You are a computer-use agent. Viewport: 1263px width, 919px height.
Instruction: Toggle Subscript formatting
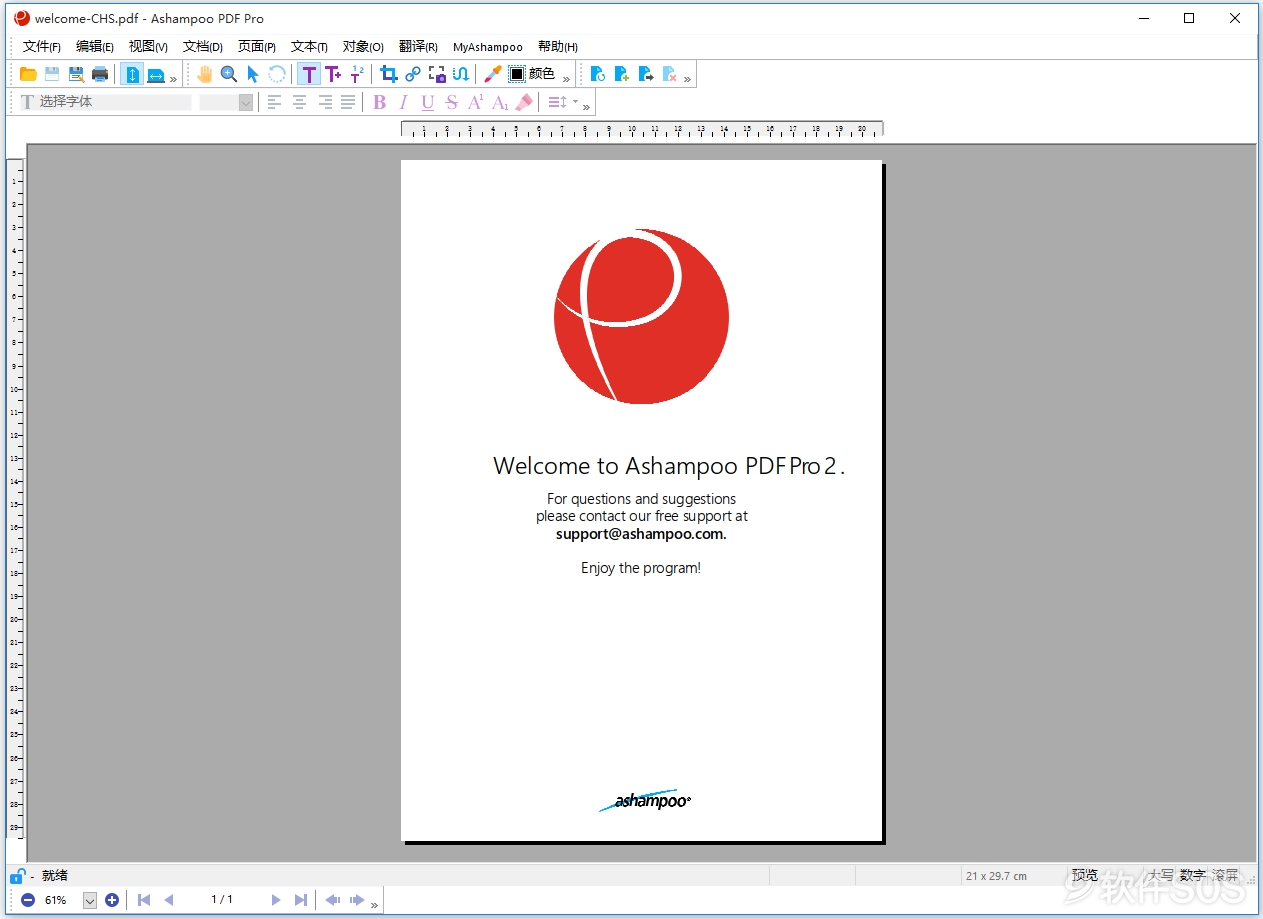tap(499, 102)
